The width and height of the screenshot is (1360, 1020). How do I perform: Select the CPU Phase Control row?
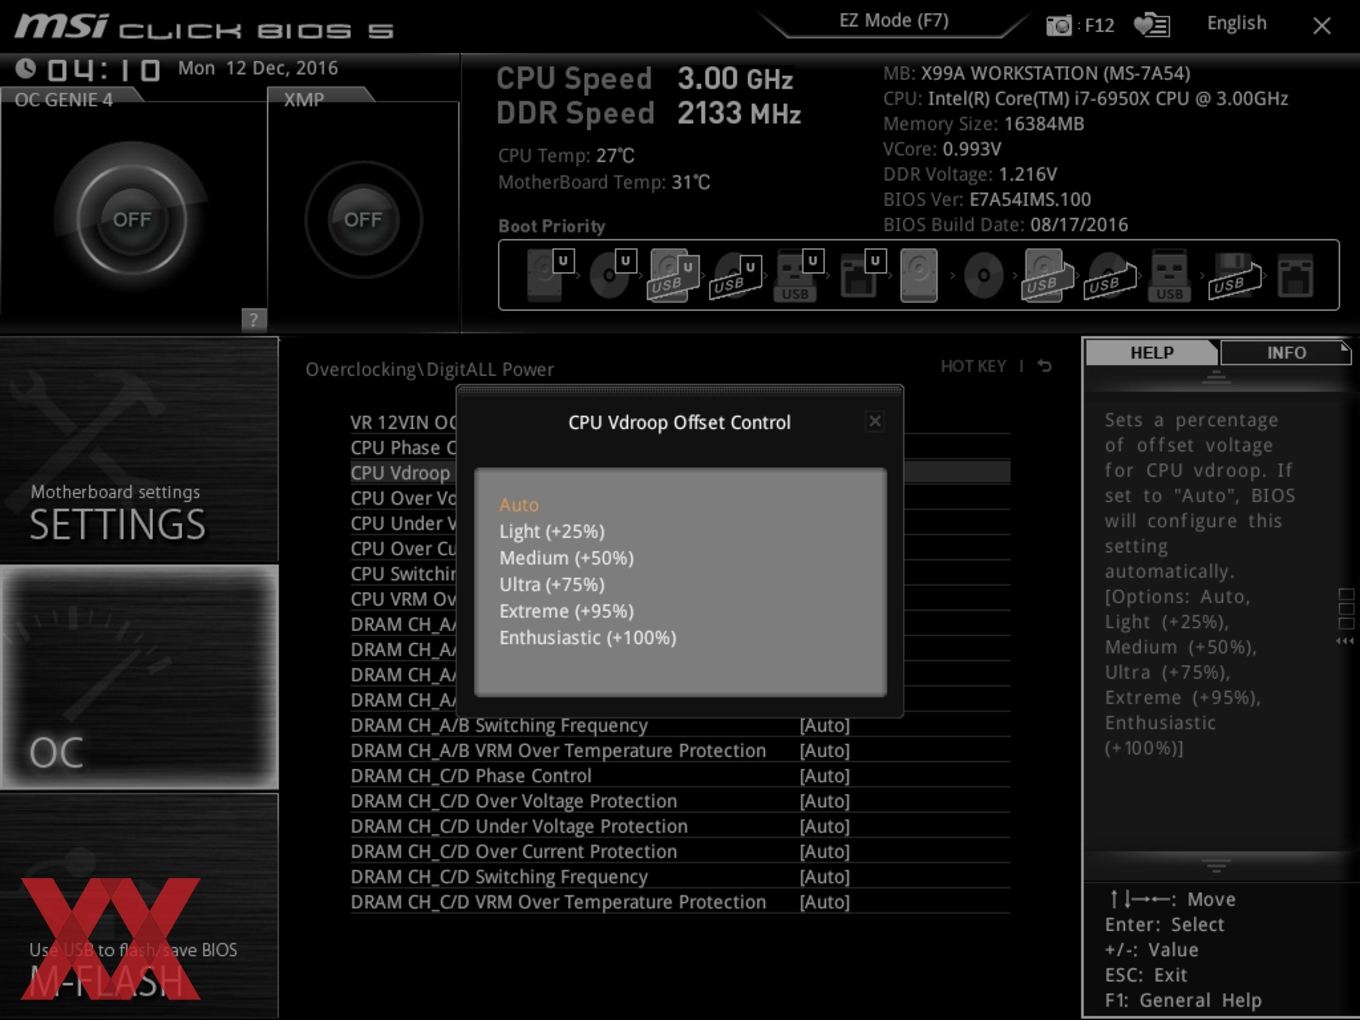(403, 447)
